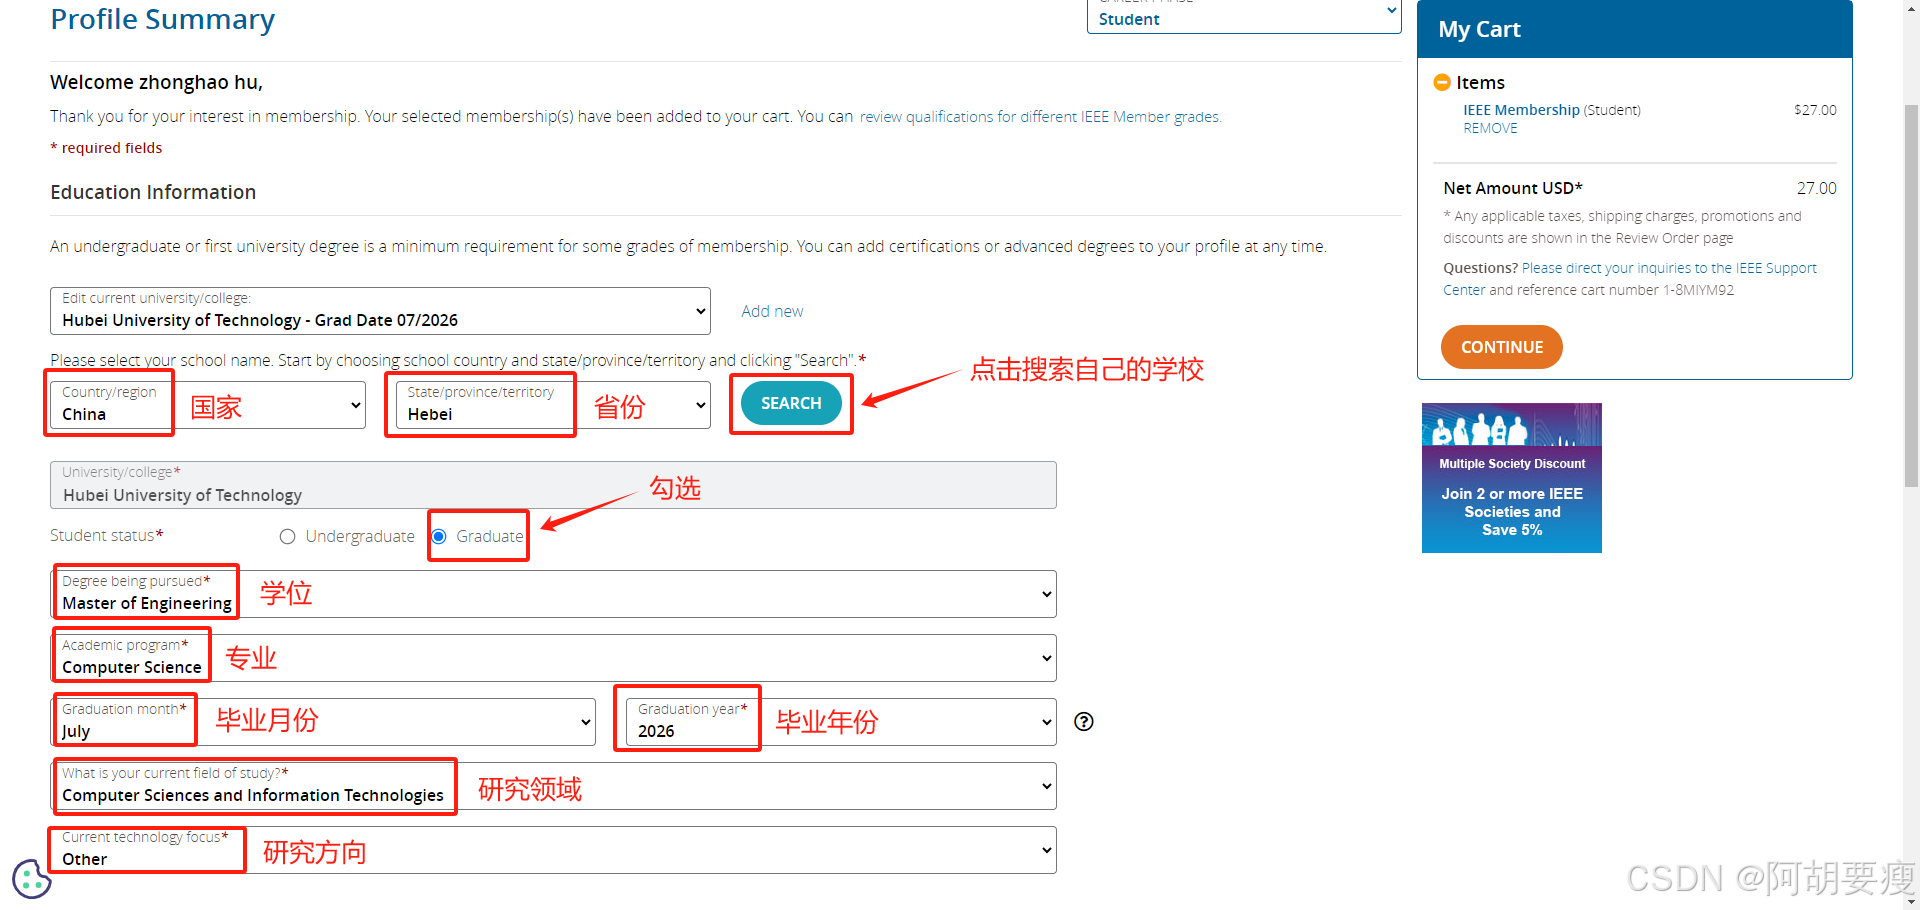Viewport: 1920px width, 910px height.
Task: Open the current field of study dropdown
Action: coord(553,786)
